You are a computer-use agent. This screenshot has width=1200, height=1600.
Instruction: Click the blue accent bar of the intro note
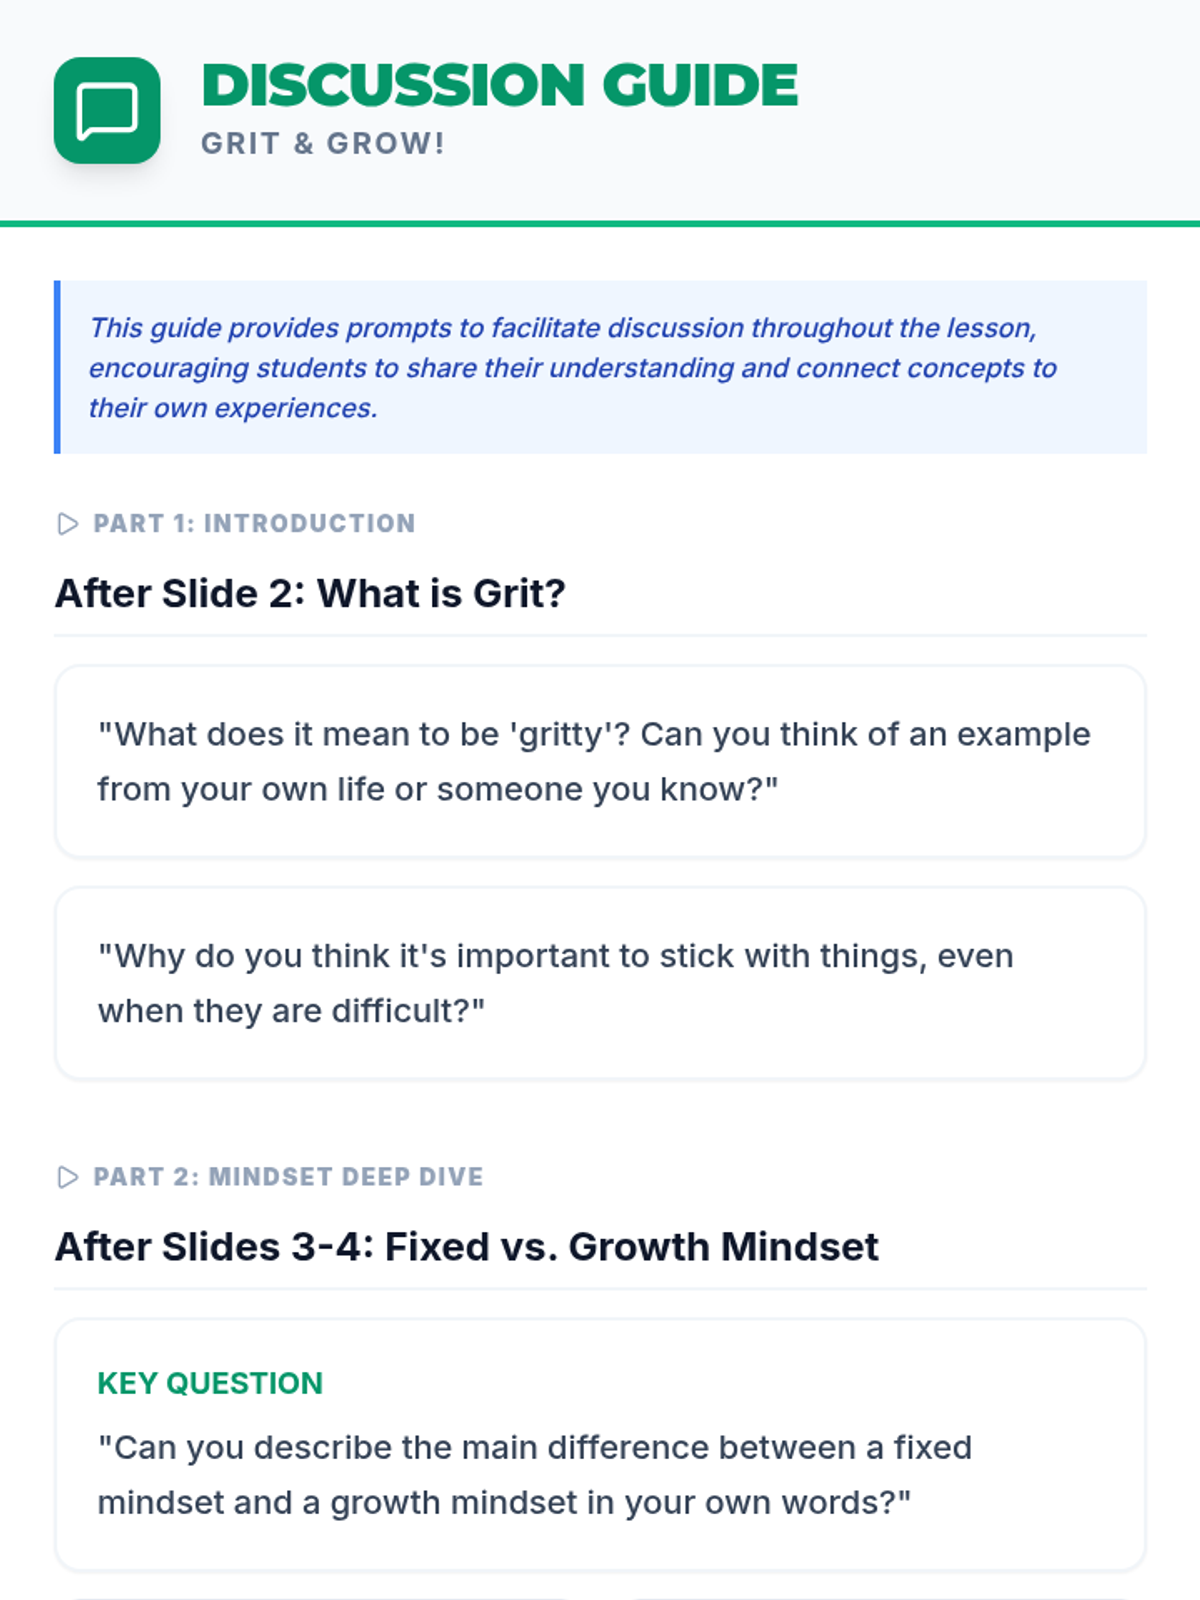(57, 367)
